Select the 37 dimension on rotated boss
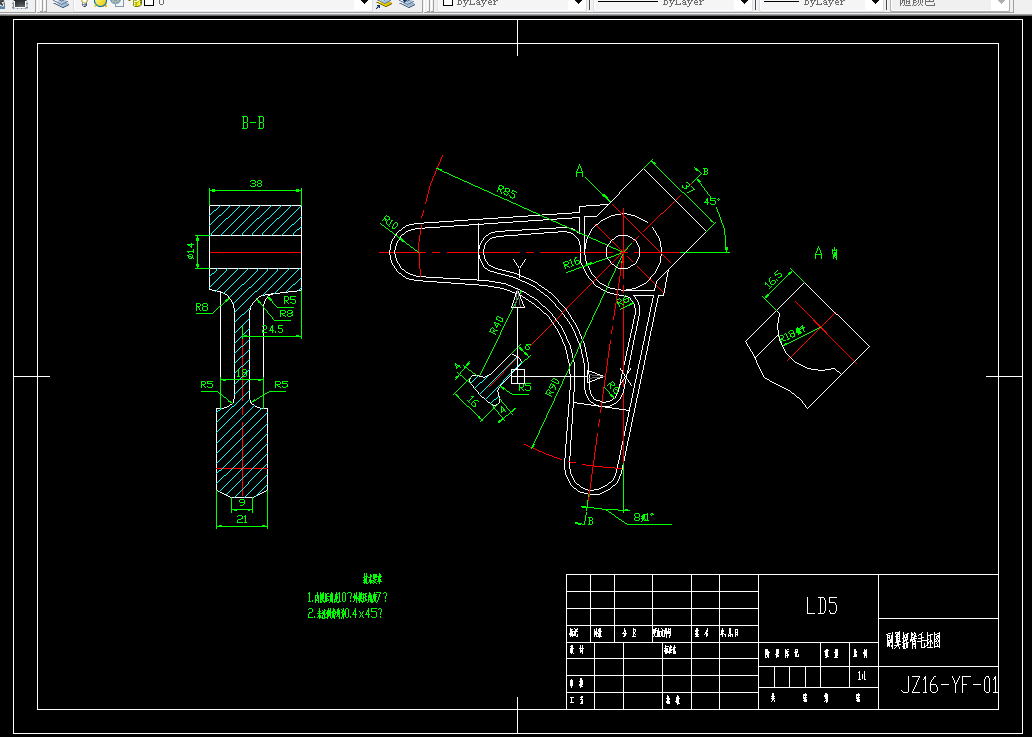The image size is (1032, 737). [688, 186]
